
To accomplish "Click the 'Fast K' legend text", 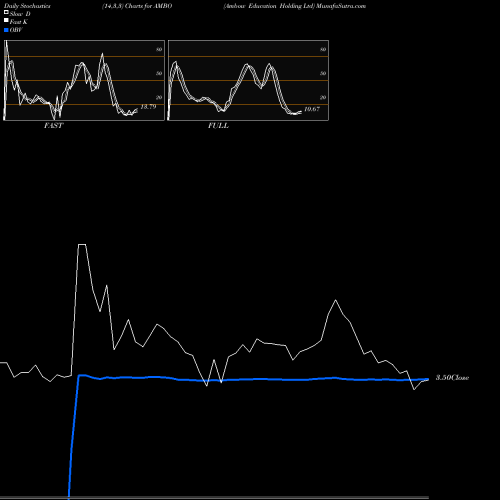I will (x=19, y=22).
